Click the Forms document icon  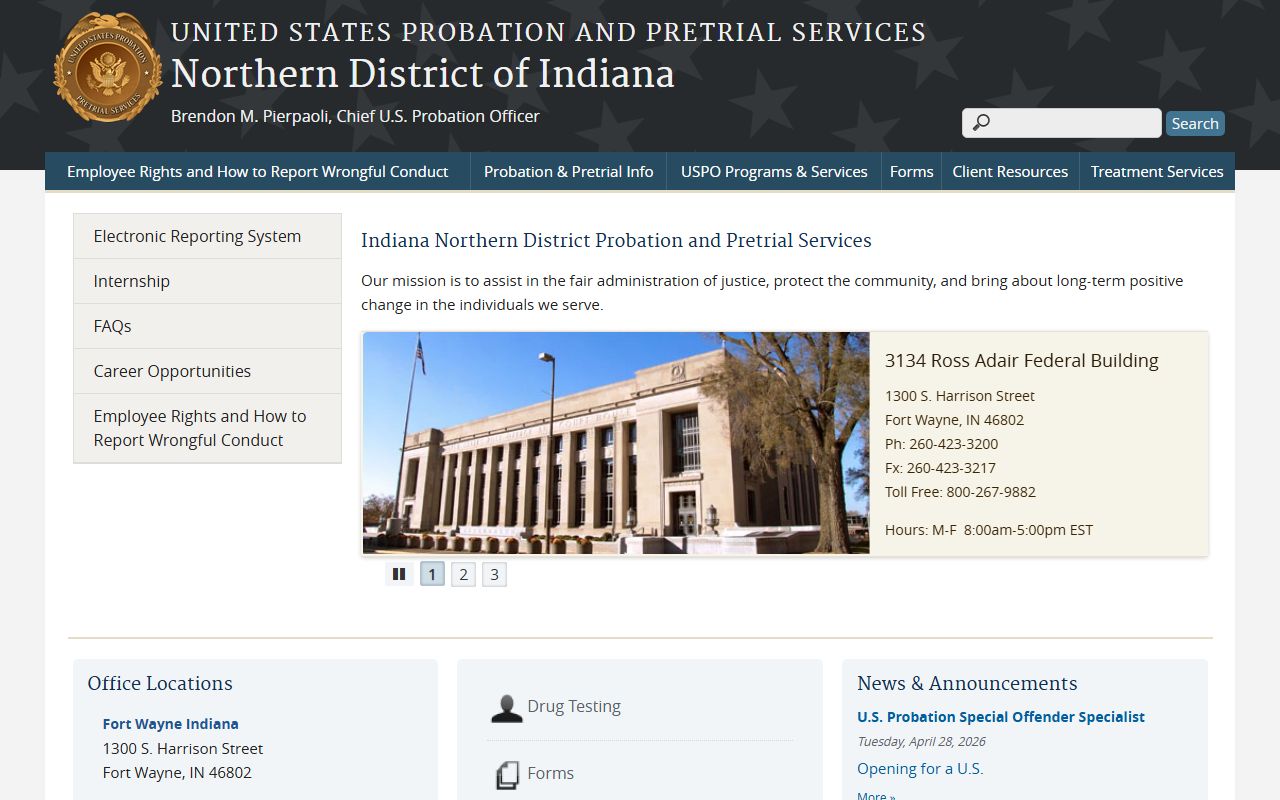[x=508, y=775]
